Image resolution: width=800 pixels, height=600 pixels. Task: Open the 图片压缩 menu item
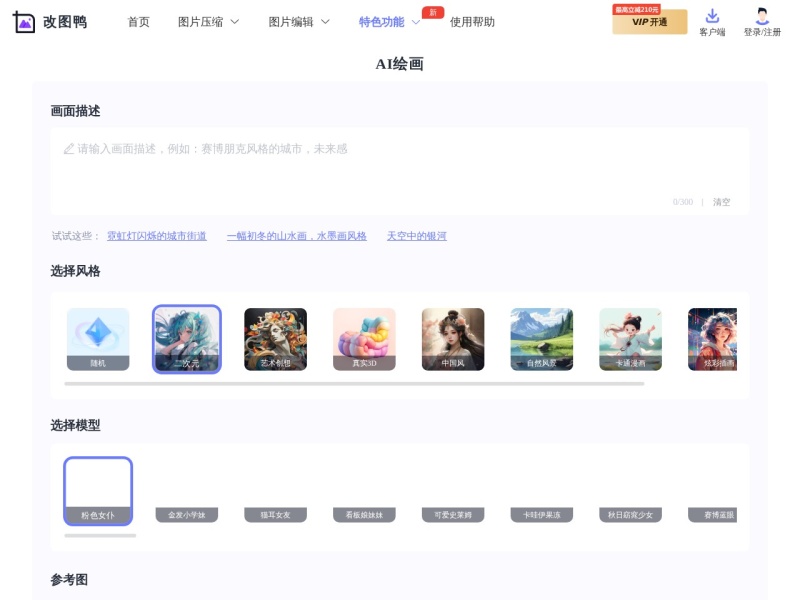click(200, 22)
